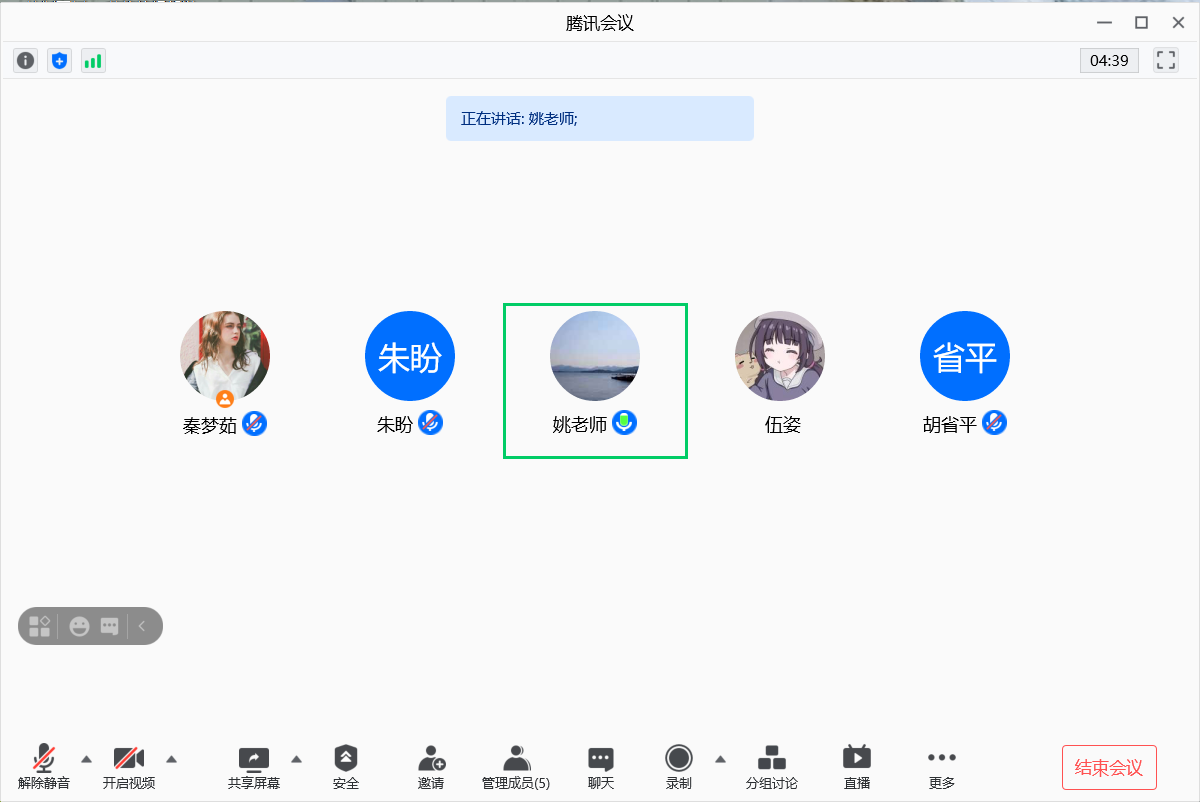Click the blue security shield icon

pos(60,61)
